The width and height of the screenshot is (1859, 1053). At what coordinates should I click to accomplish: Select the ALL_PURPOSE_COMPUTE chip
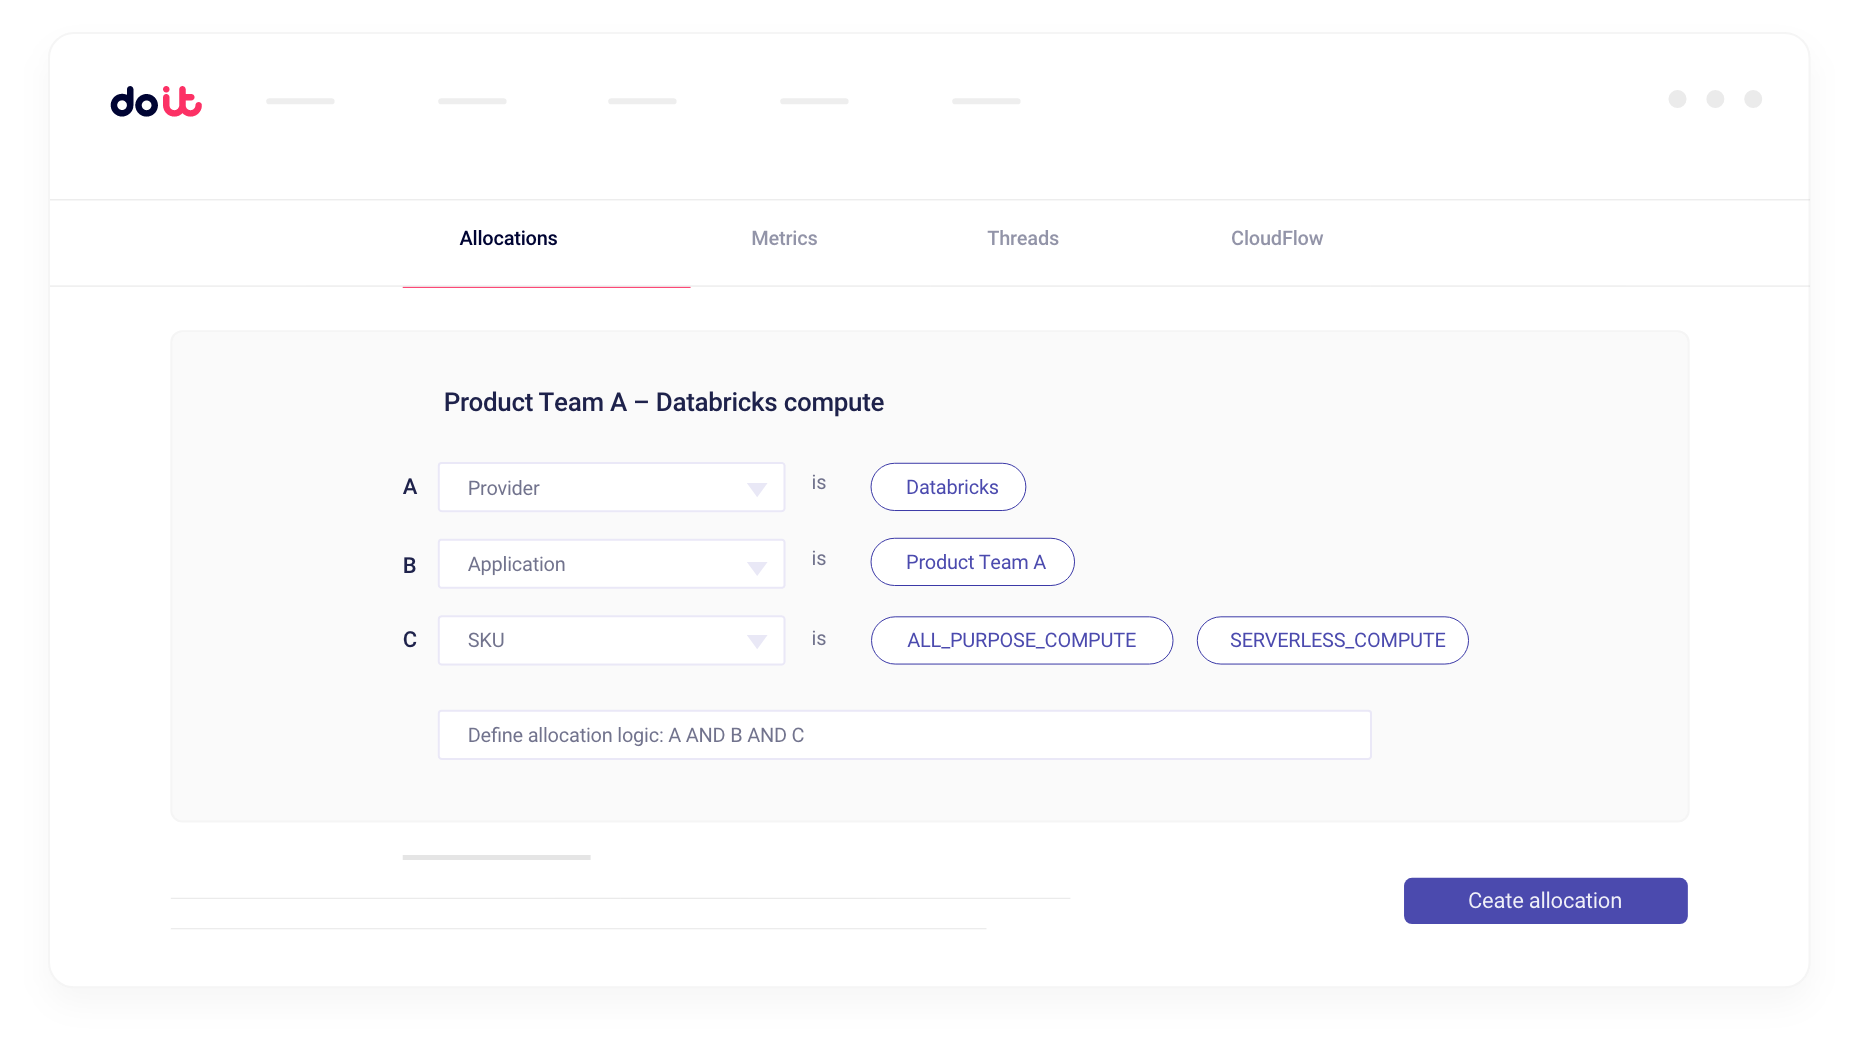pyautogui.click(x=1021, y=641)
